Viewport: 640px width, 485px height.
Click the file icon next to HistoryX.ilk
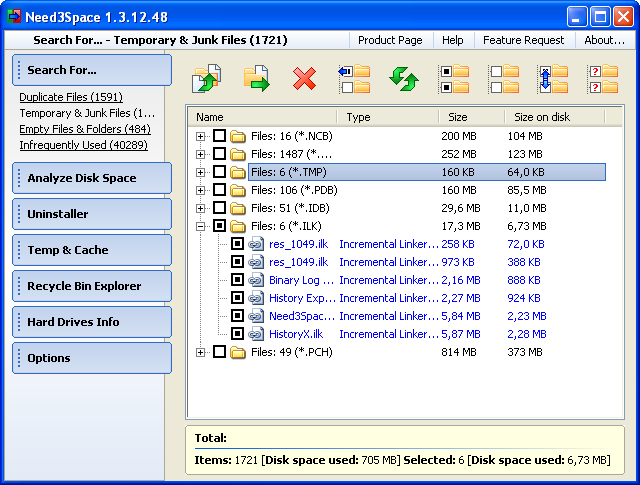pos(256,334)
